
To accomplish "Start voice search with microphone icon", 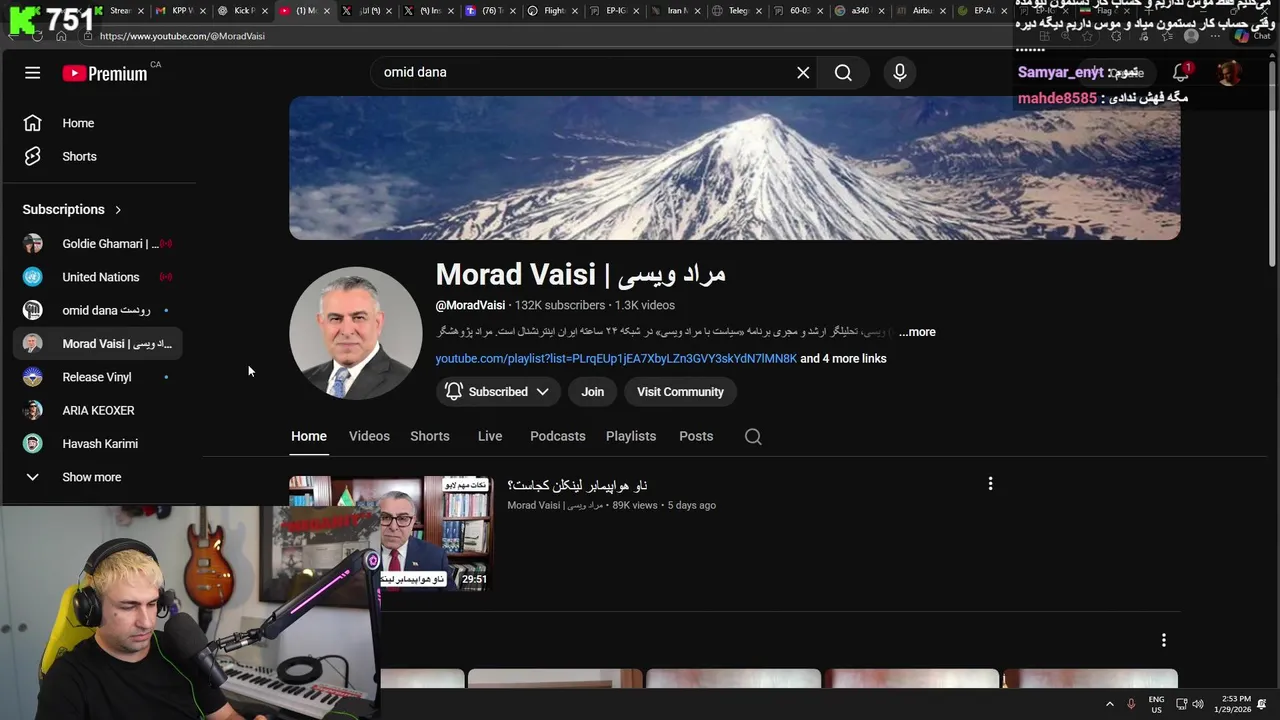I will (900, 72).
